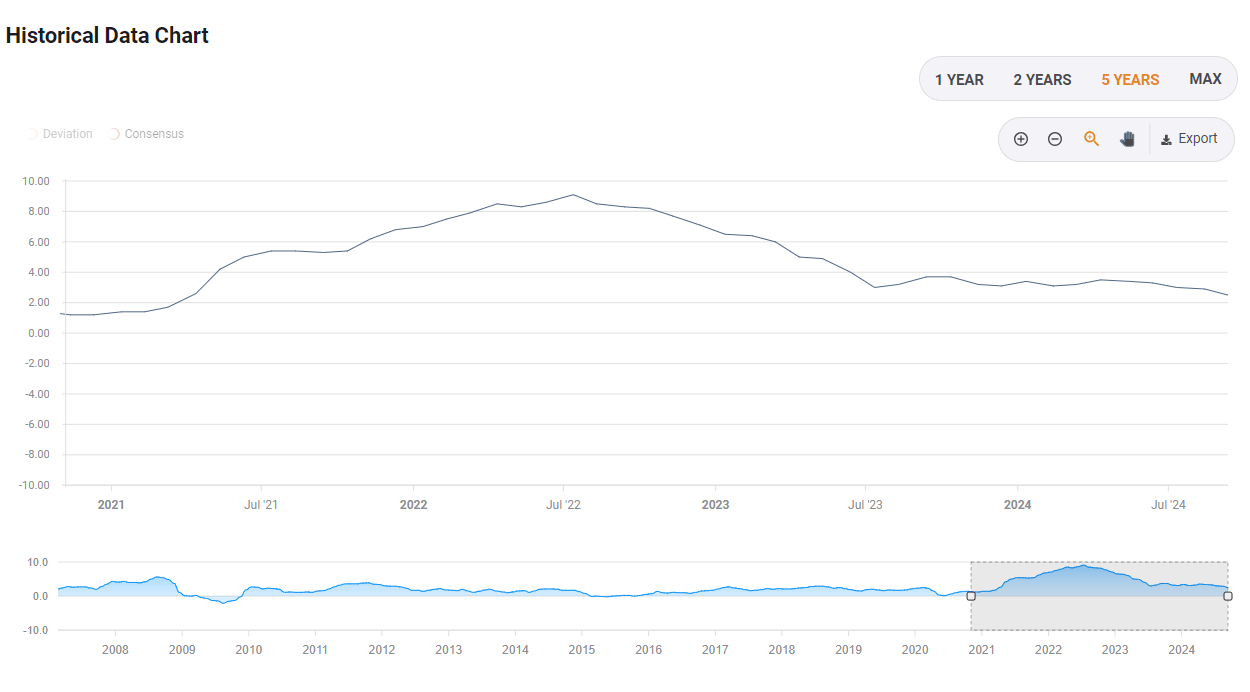The image size is (1250, 692).
Task: Click the 2021 label on the main chart axis
Action: (111, 505)
